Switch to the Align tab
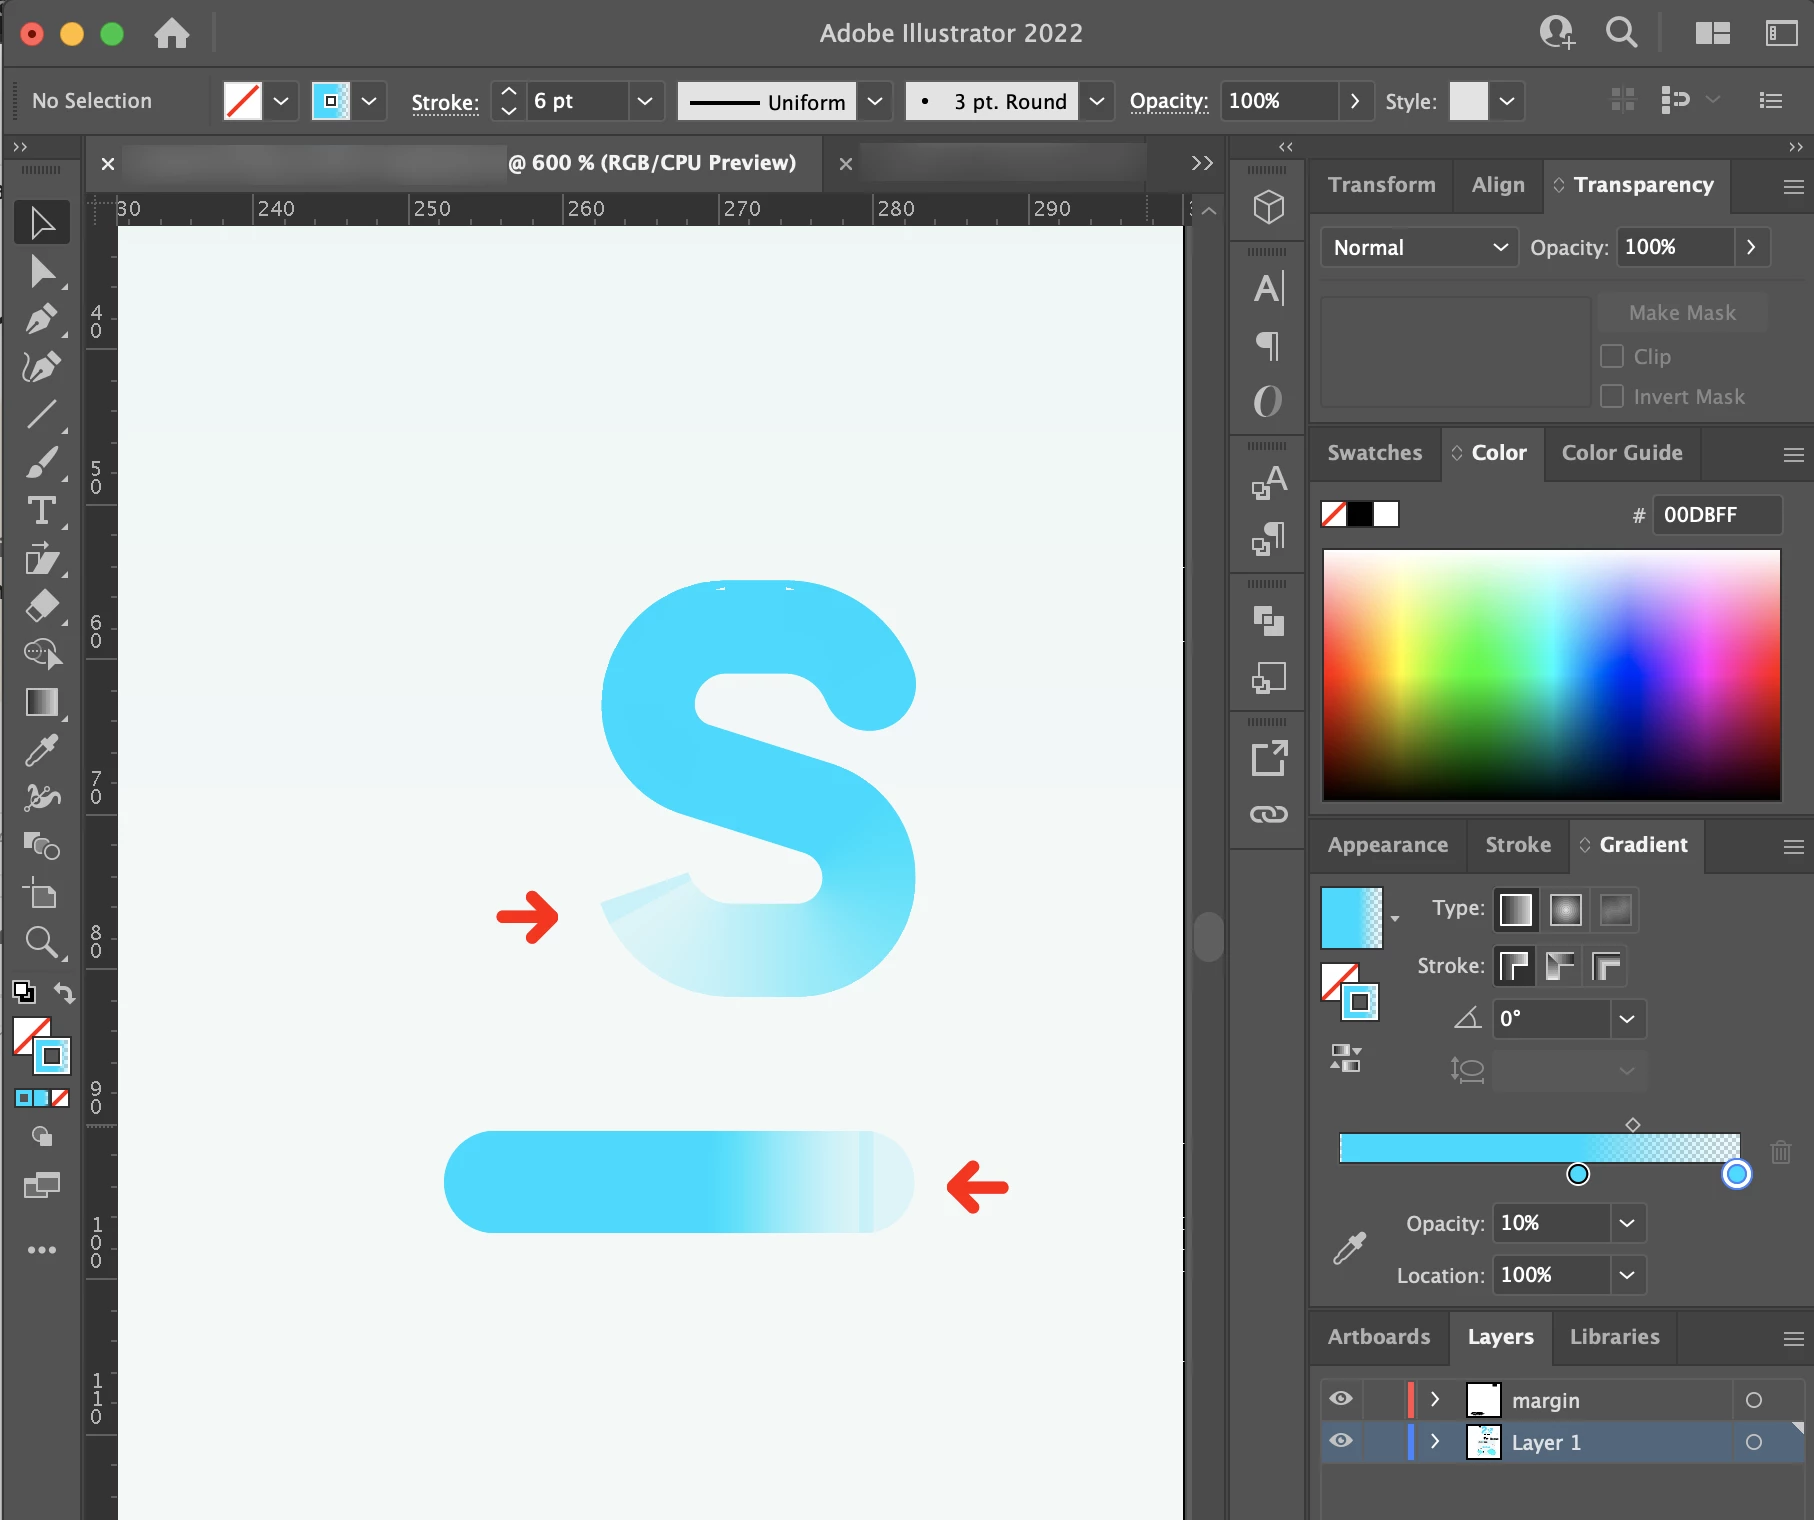This screenshot has width=1814, height=1520. pos(1498,185)
